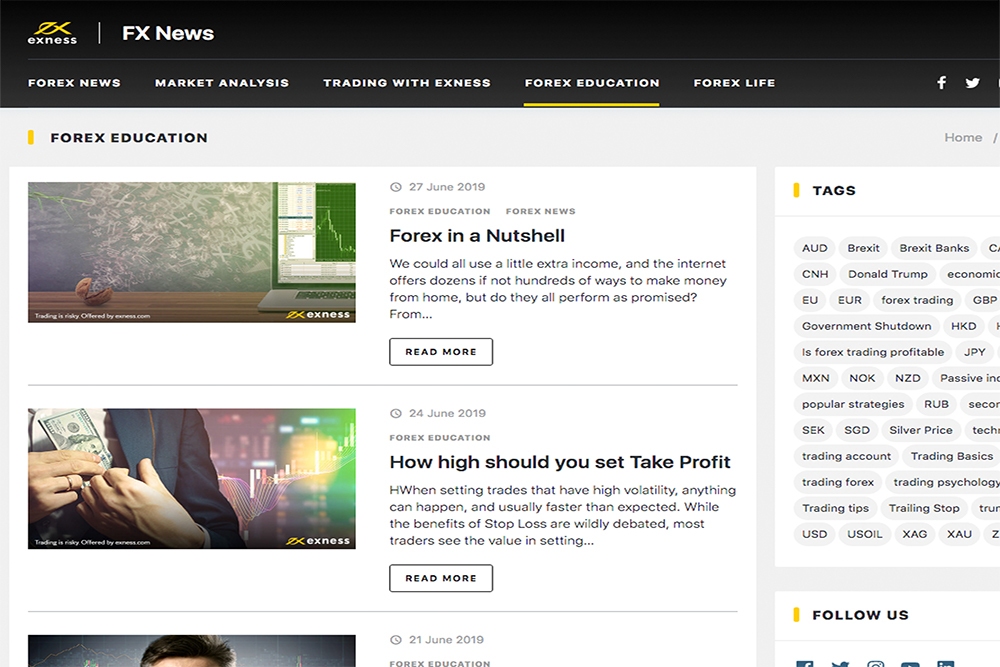The image size is (1000, 667).
Task: Select the JPY tag
Action: pyautogui.click(x=974, y=353)
